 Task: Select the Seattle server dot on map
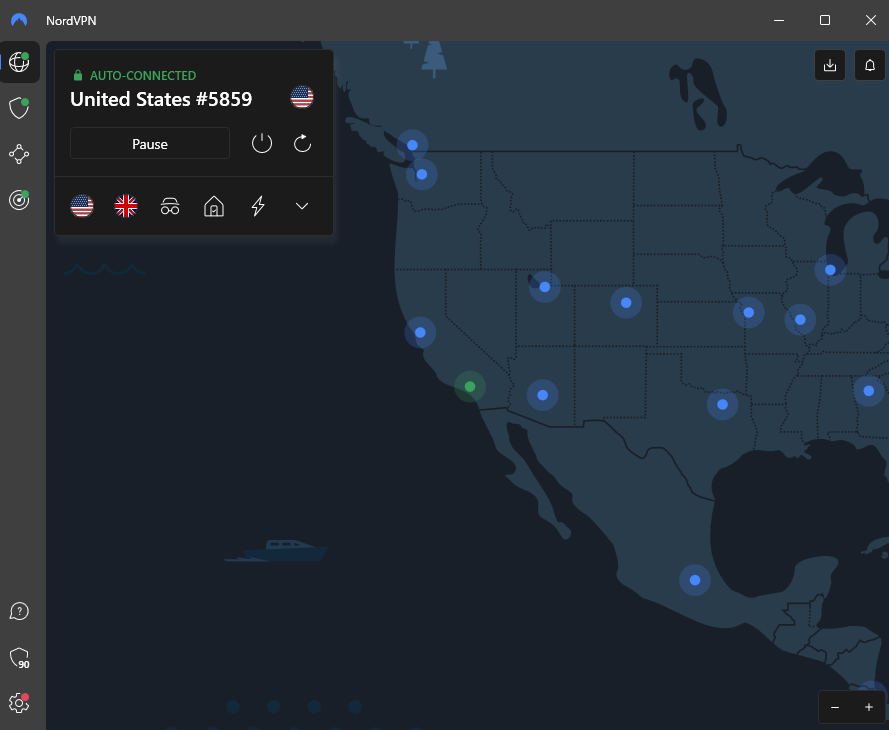(x=422, y=174)
